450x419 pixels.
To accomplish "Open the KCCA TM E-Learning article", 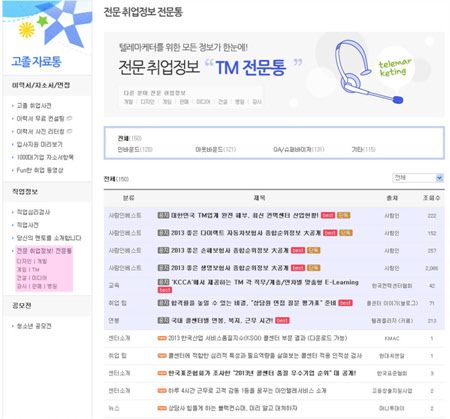I will [265, 282].
